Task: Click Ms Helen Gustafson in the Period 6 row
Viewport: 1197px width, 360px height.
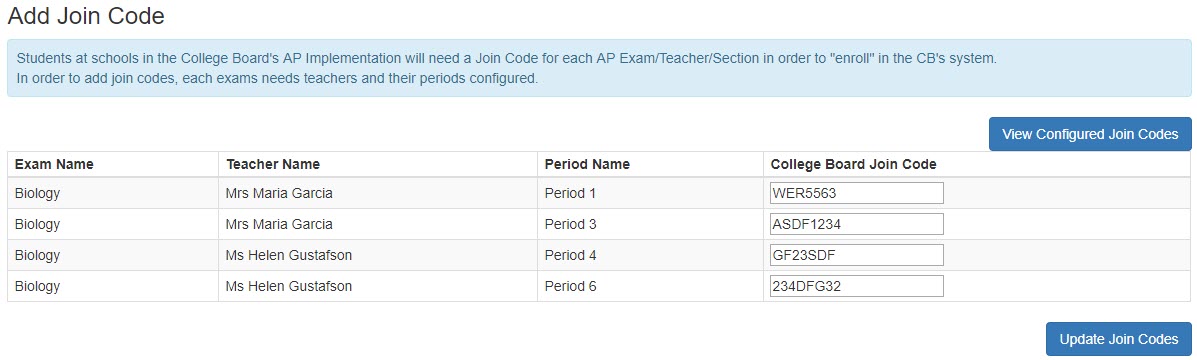Action: coord(289,287)
